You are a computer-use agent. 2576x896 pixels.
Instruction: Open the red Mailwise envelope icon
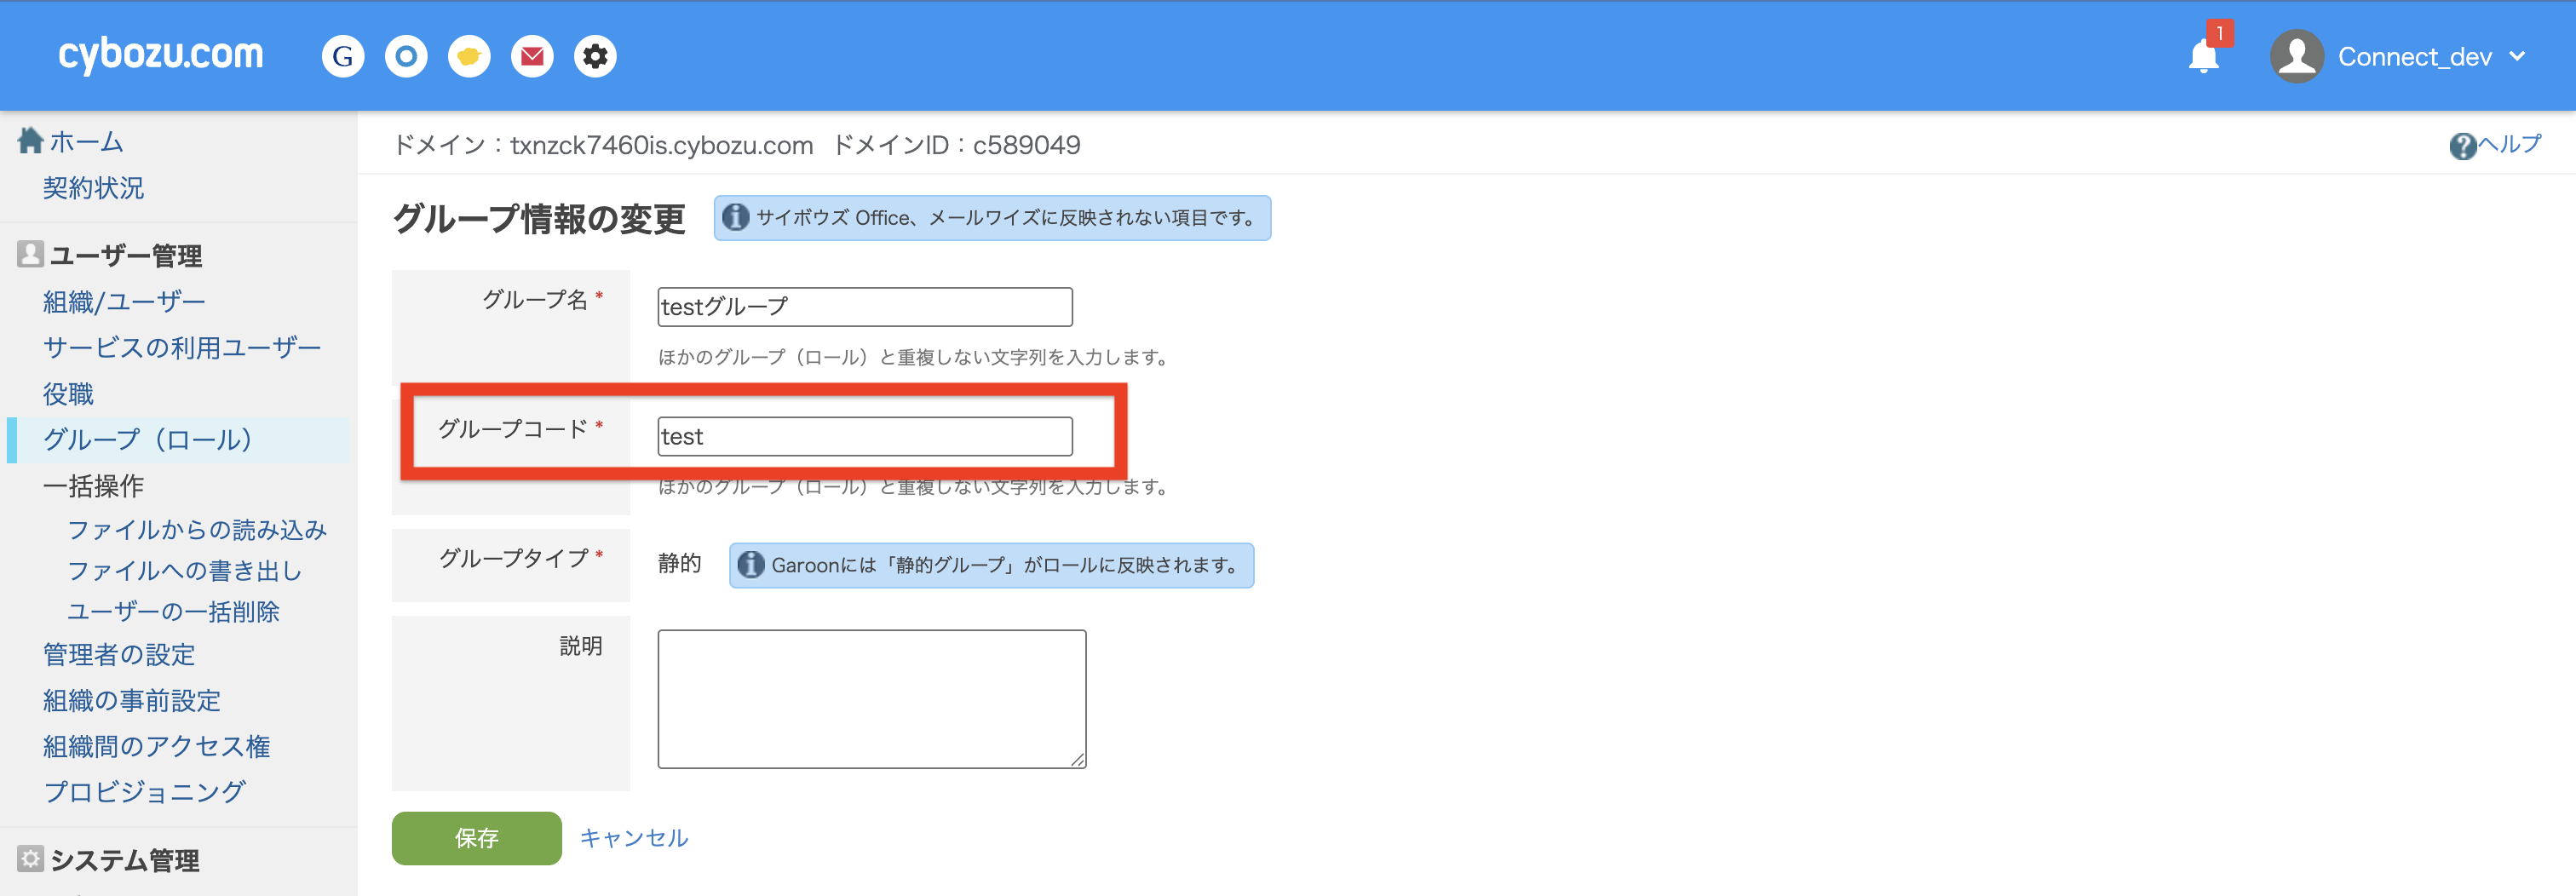532,56
